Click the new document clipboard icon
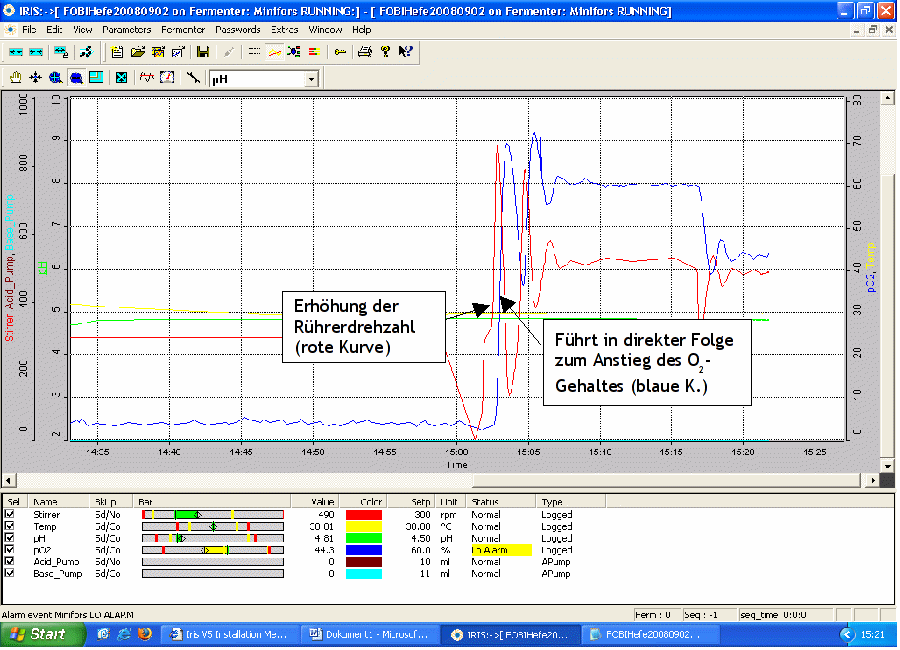The height and width of the screenshot is (650, 900). point(117,52)
